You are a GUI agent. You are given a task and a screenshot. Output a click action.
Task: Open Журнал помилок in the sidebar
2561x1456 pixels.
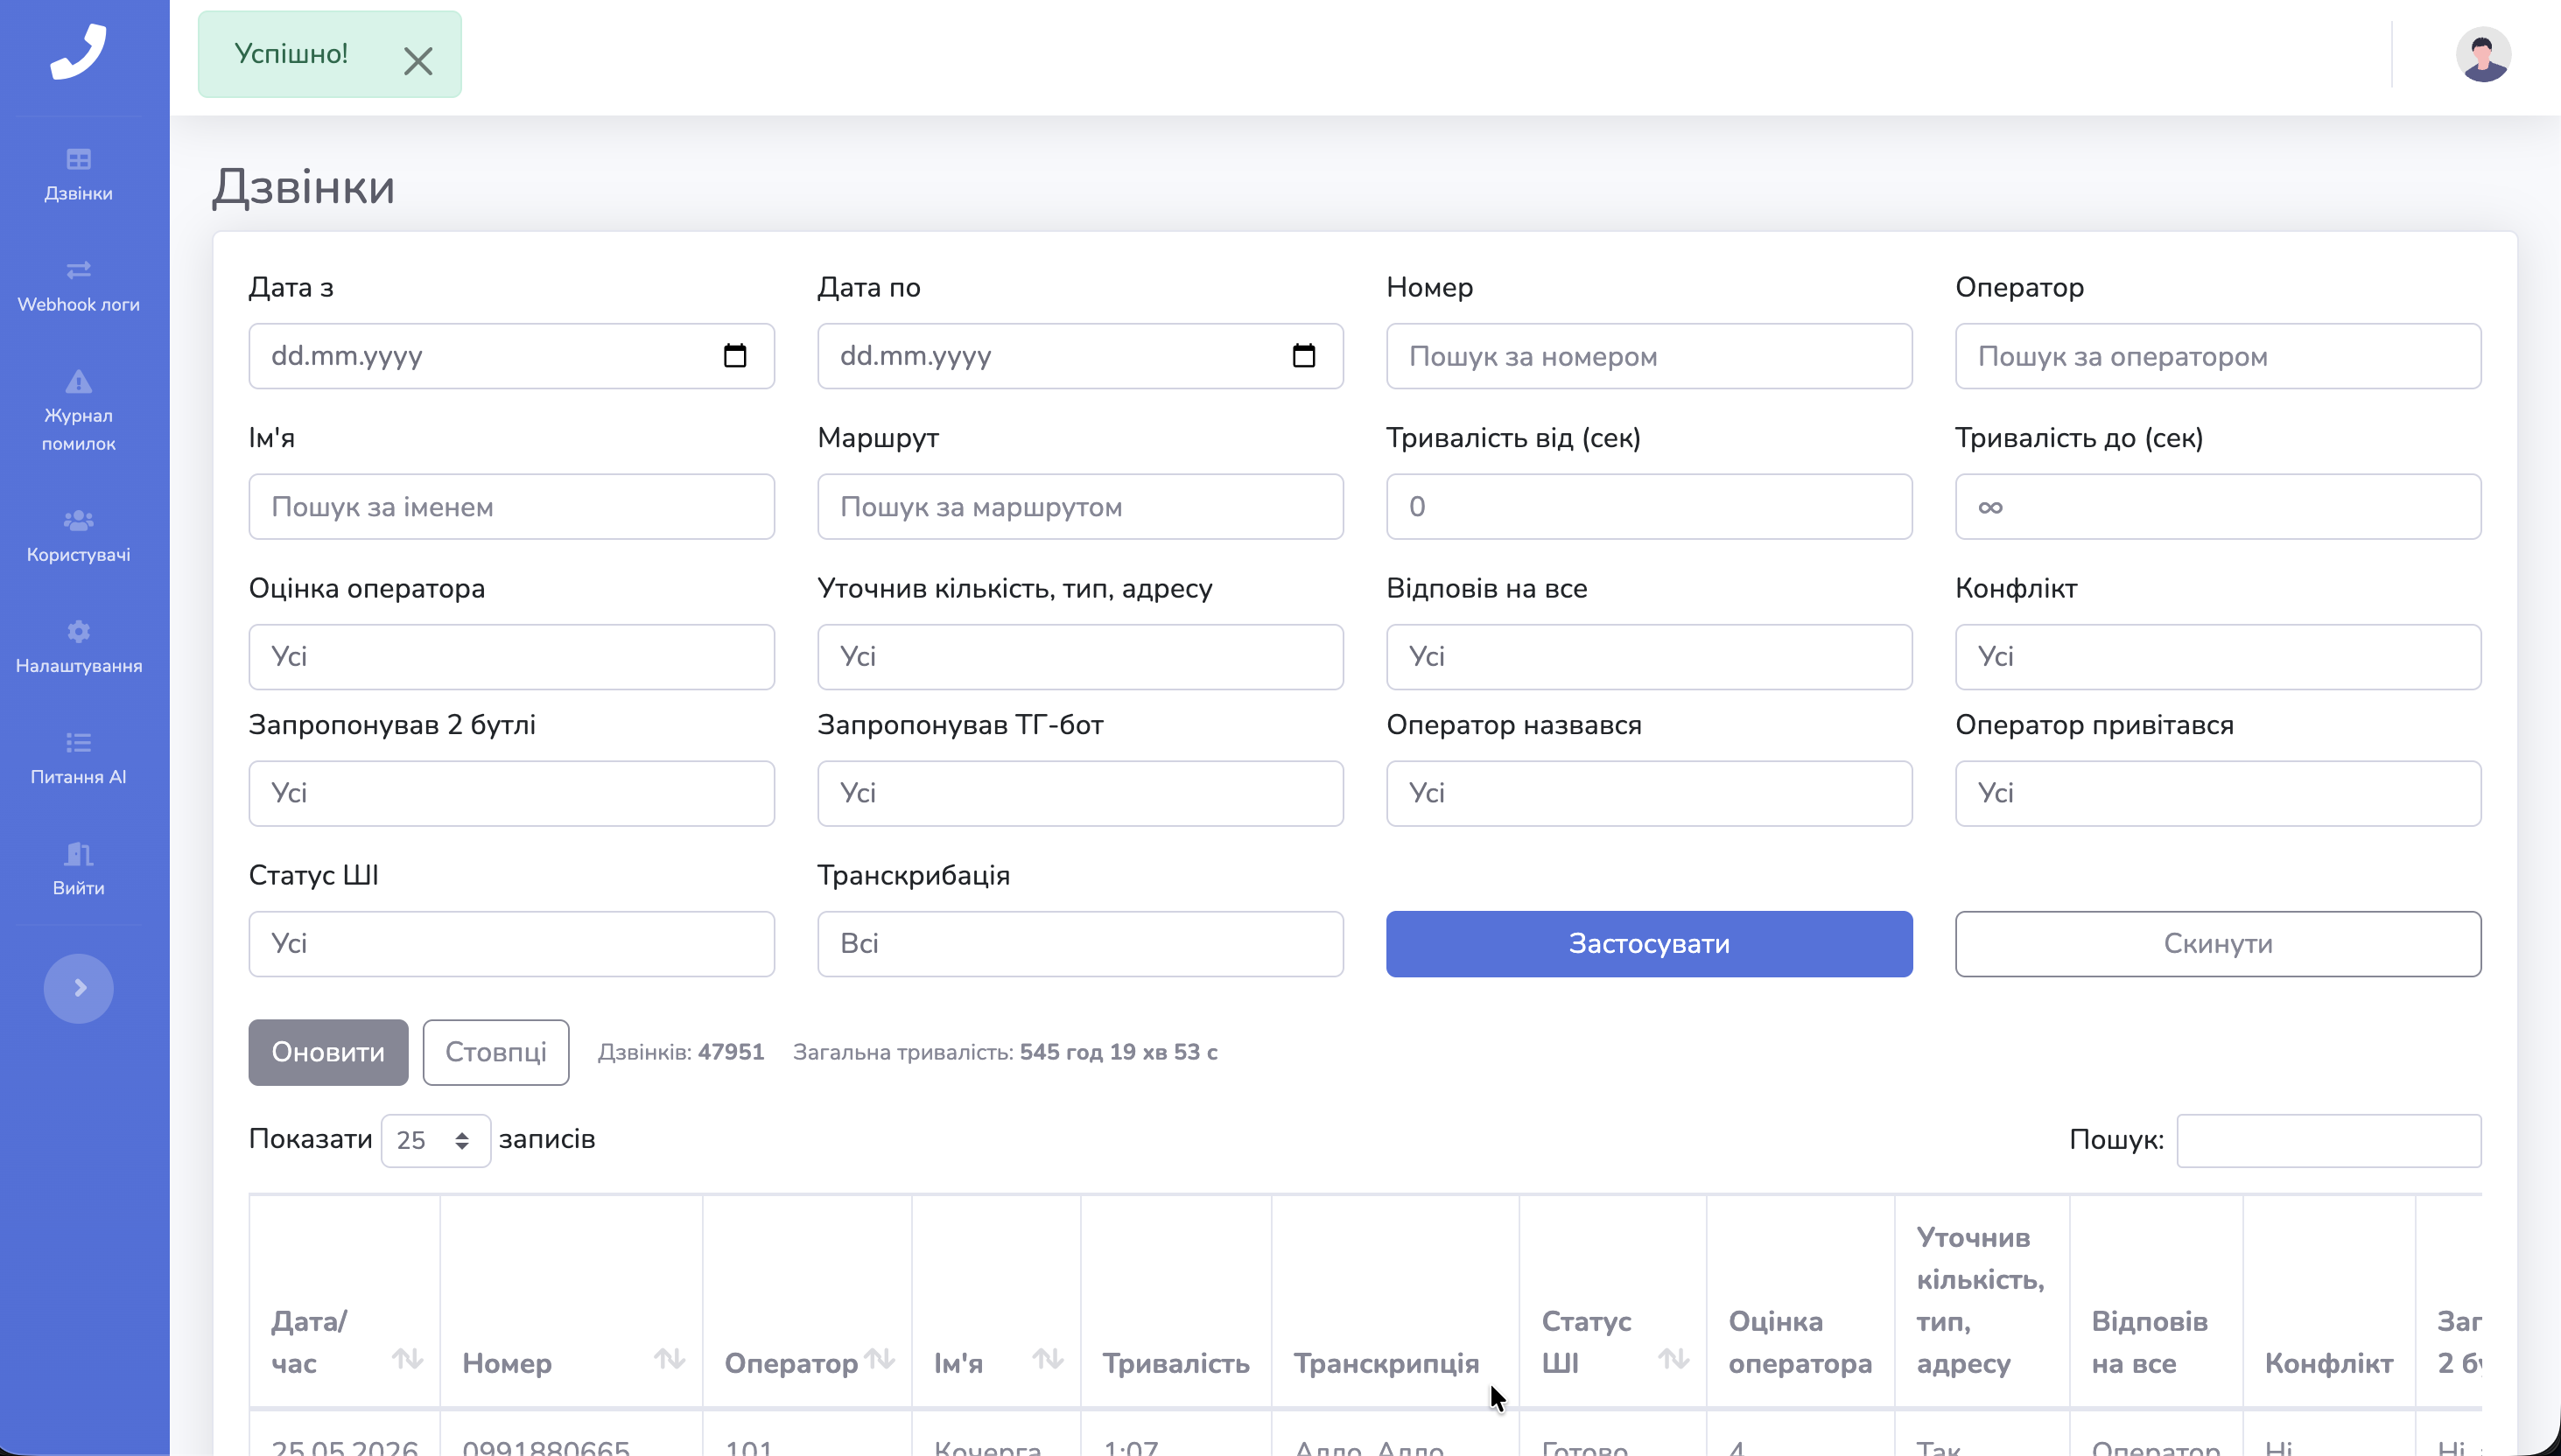pyautogui.click(x=78, y=411)
